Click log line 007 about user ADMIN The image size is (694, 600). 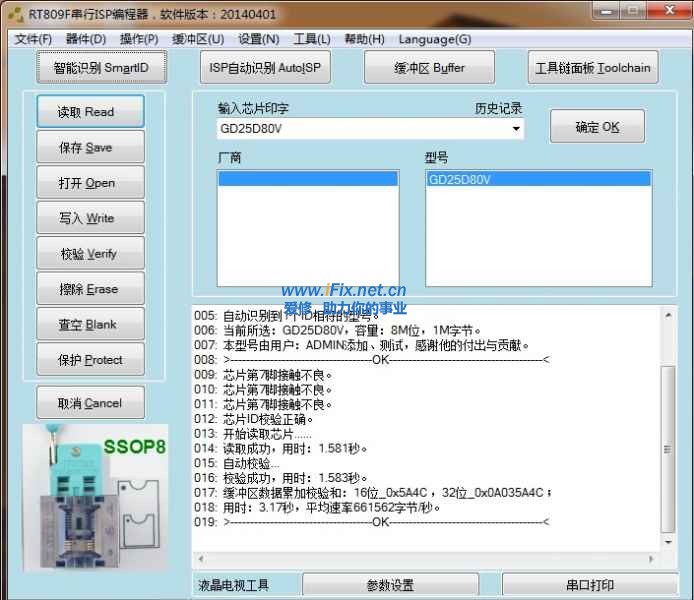pyautogui.click(x=361, y=345)
